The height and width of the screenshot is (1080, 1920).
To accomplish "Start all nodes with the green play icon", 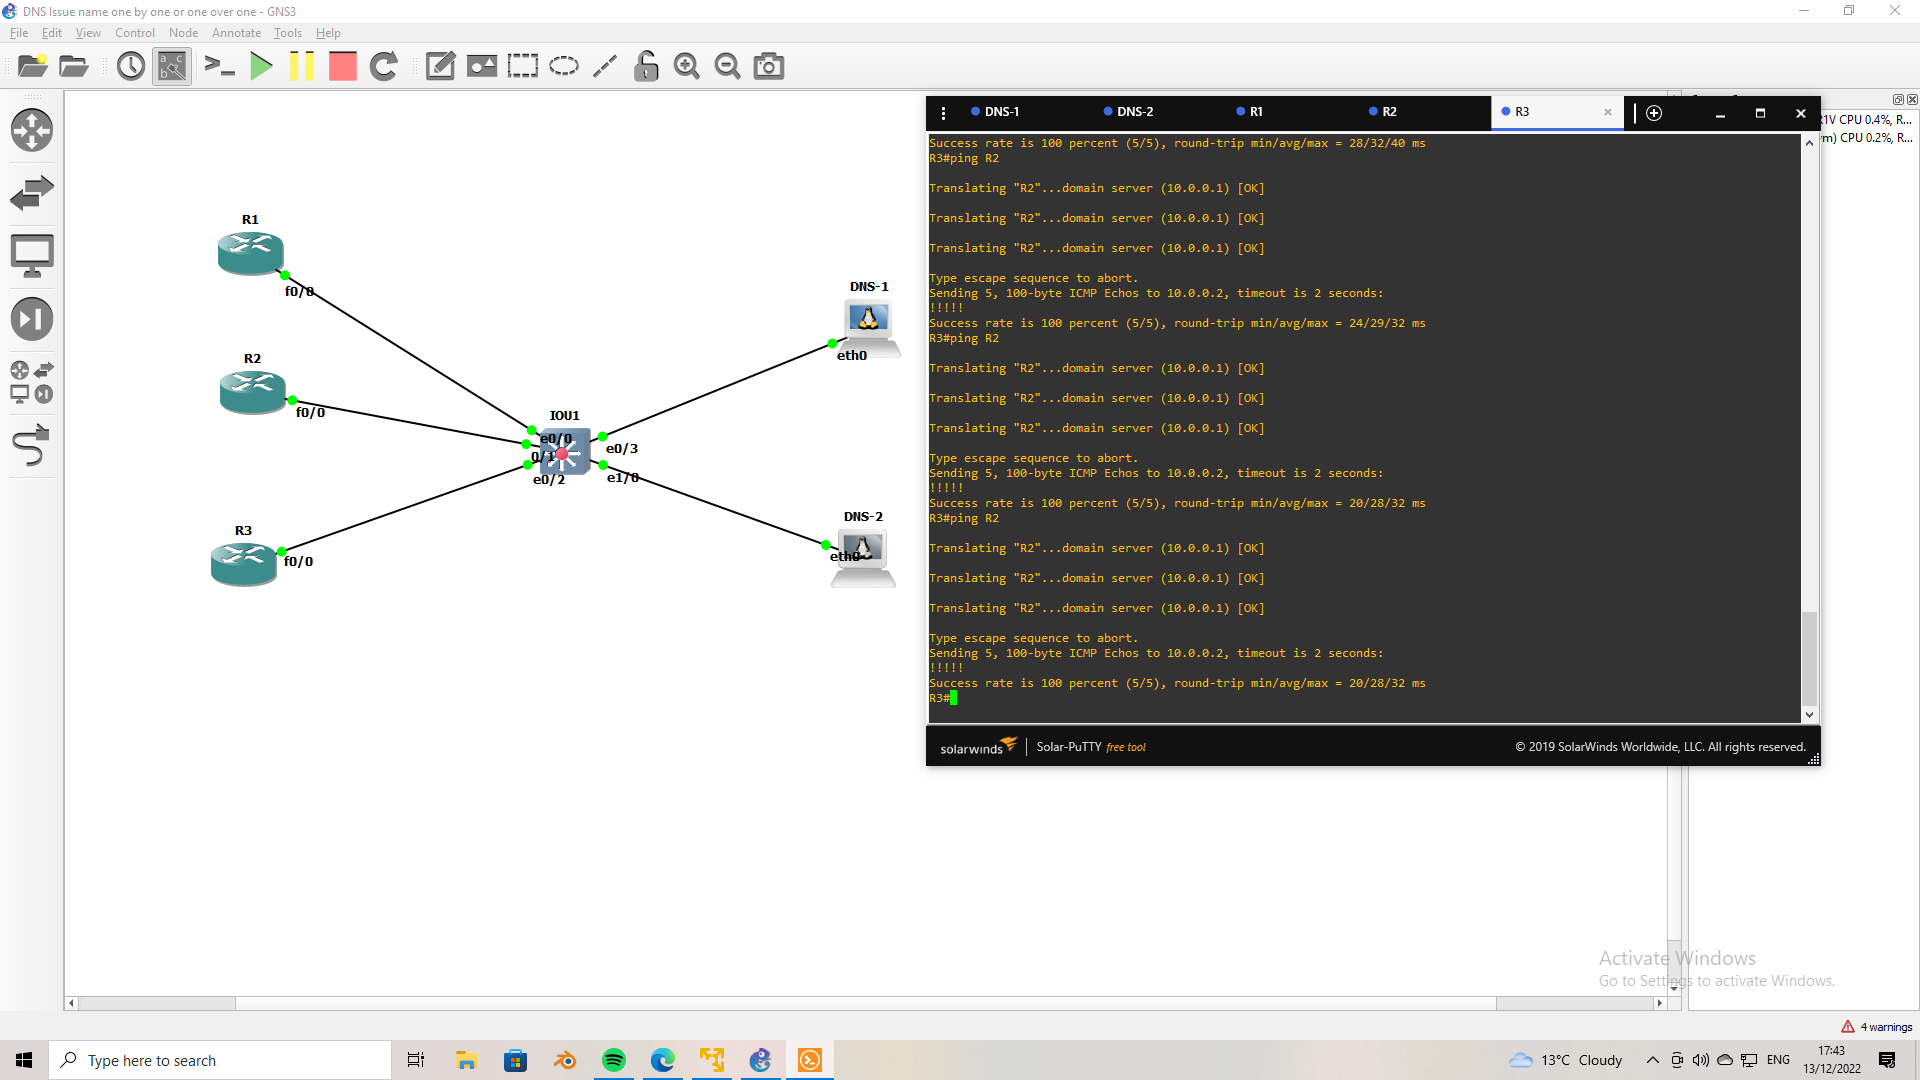I will coord(261,66).
